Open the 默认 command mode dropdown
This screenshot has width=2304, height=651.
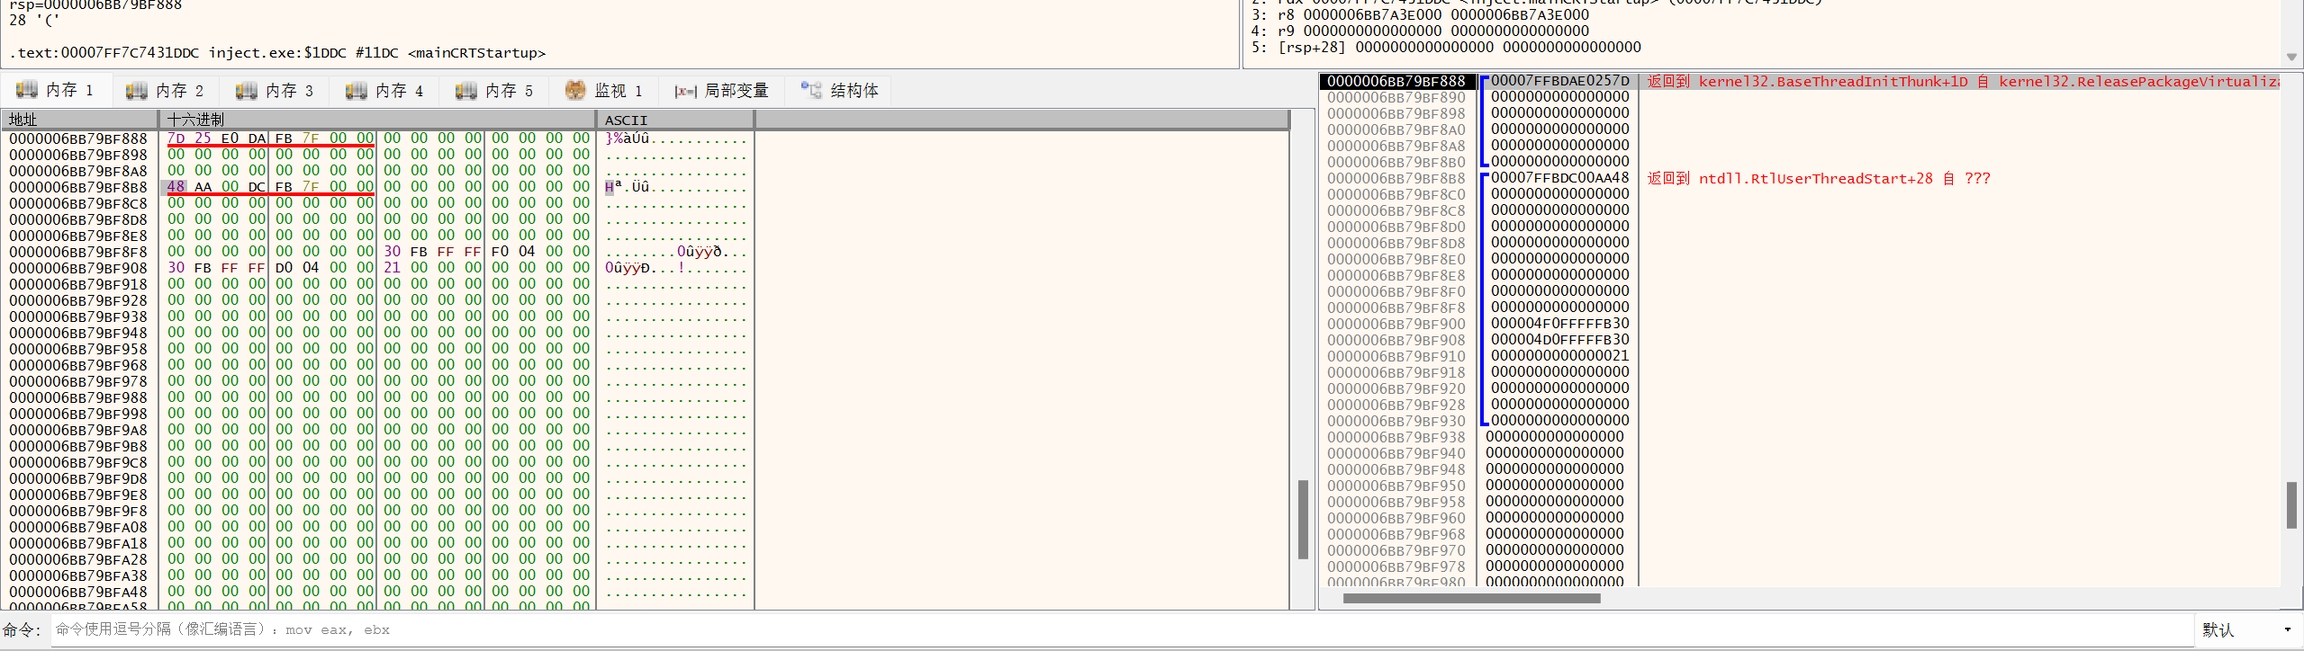pyautogui.click(x=2287, y=630)
